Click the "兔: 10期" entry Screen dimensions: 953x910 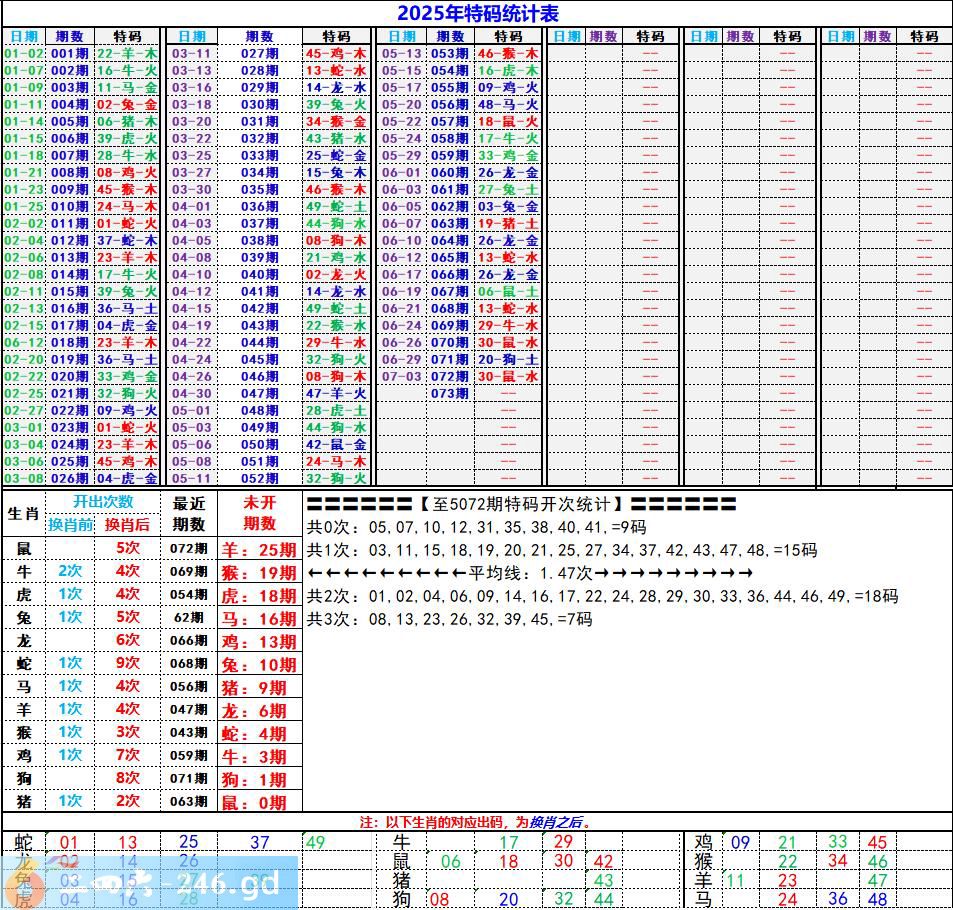click(x=259, y=665)
